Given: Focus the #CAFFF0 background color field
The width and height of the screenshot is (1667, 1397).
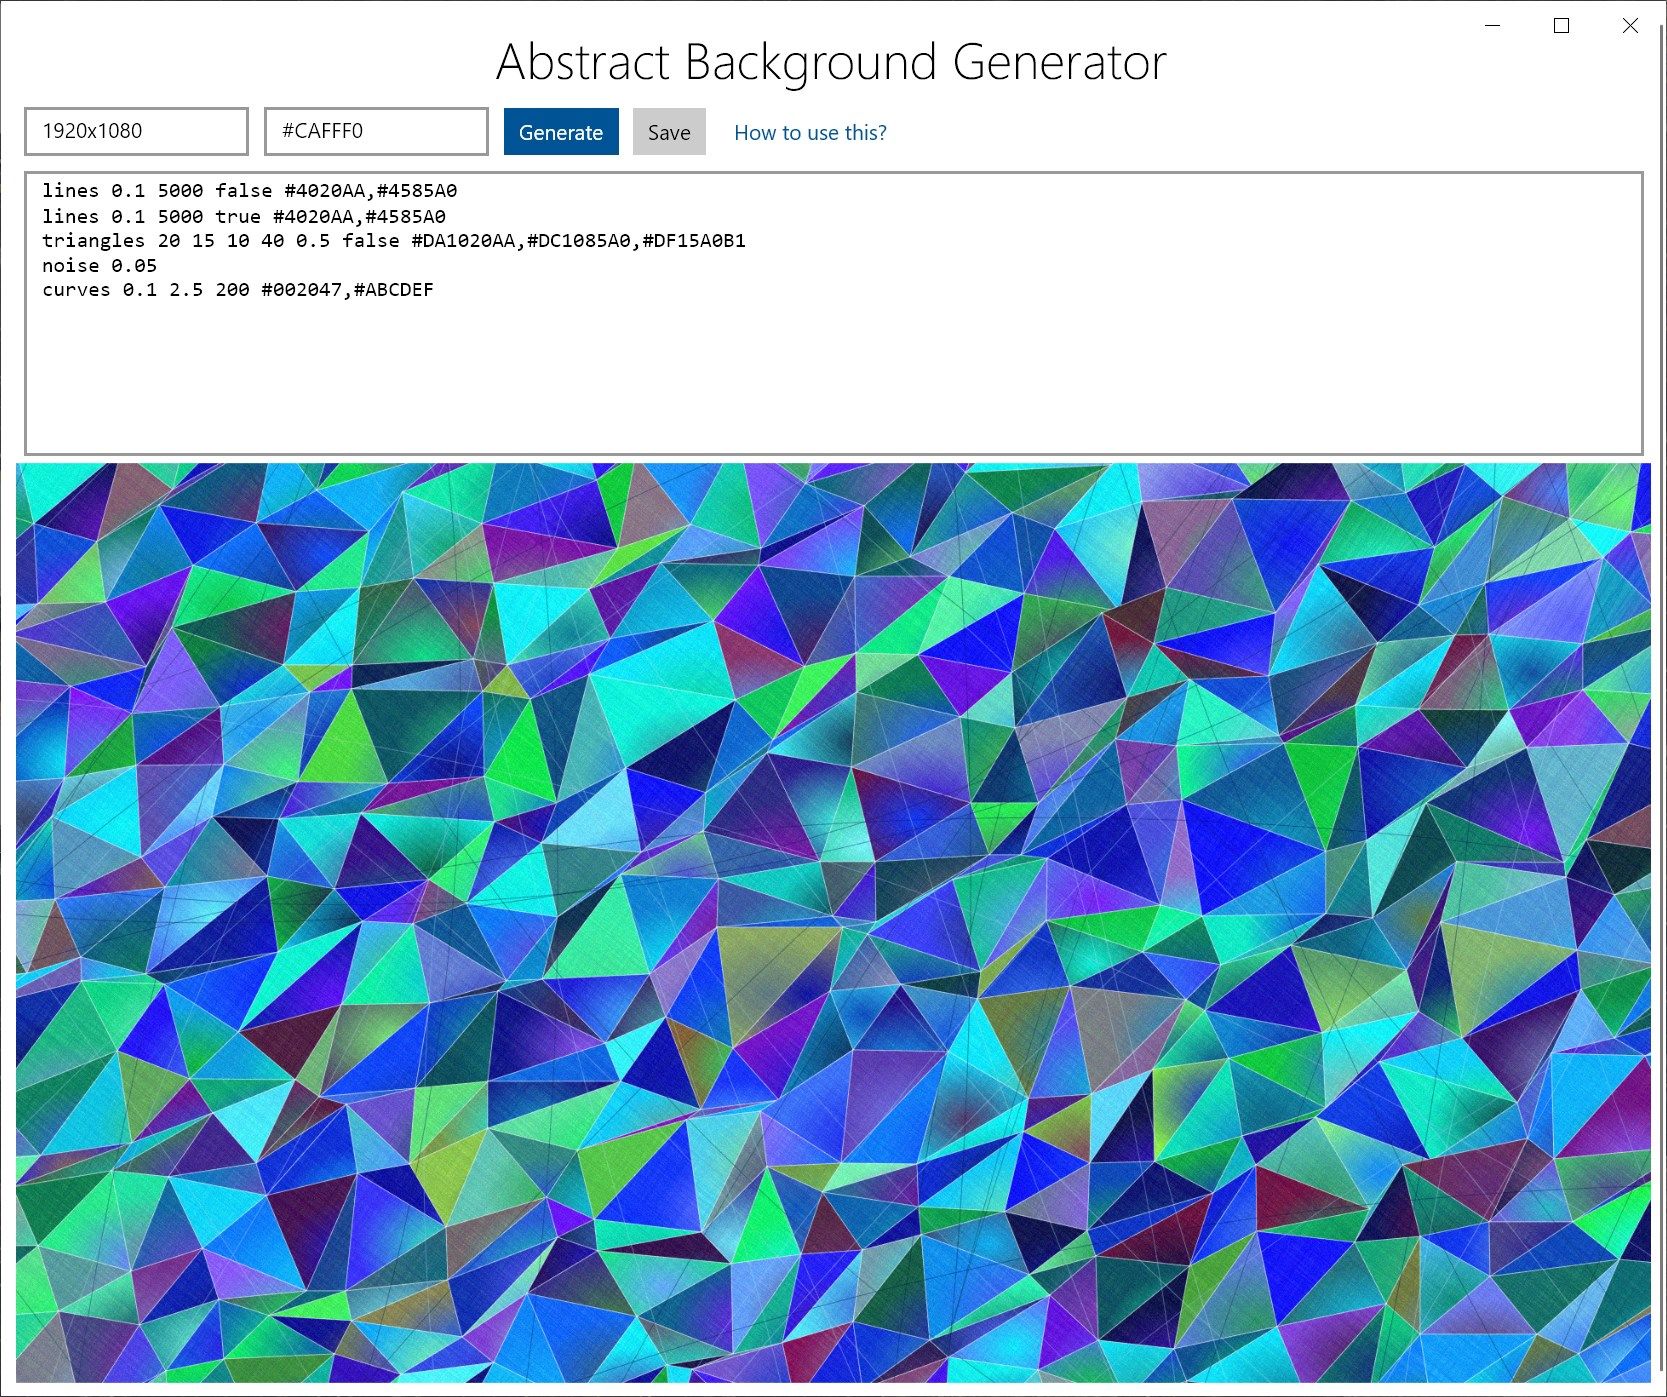Looking at the screenshot, I should click(376, 131).
